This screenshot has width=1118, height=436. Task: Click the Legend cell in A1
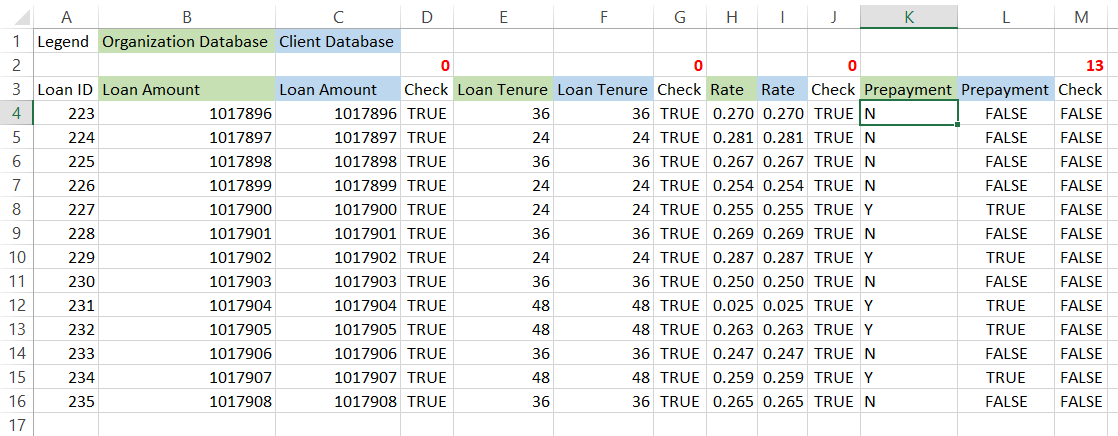pos(65,42)
